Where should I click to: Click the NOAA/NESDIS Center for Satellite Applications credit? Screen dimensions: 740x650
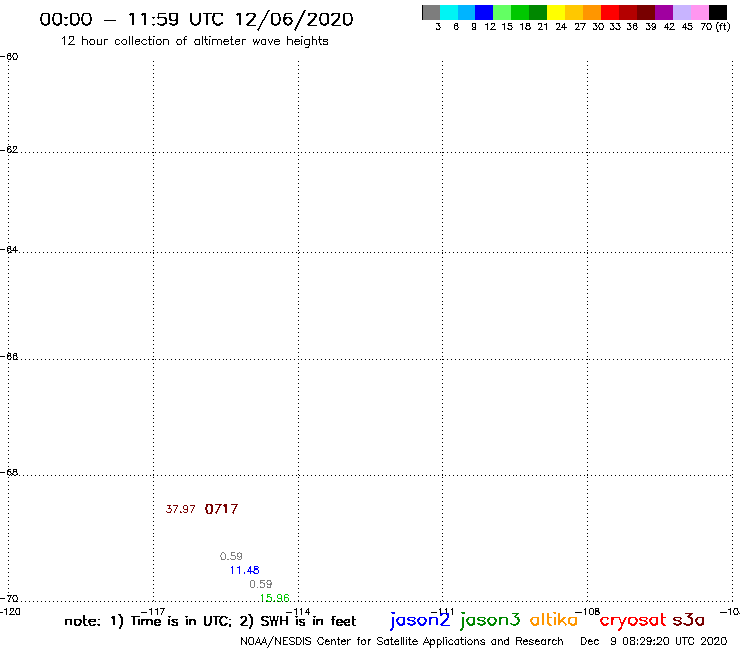(402, 642)
